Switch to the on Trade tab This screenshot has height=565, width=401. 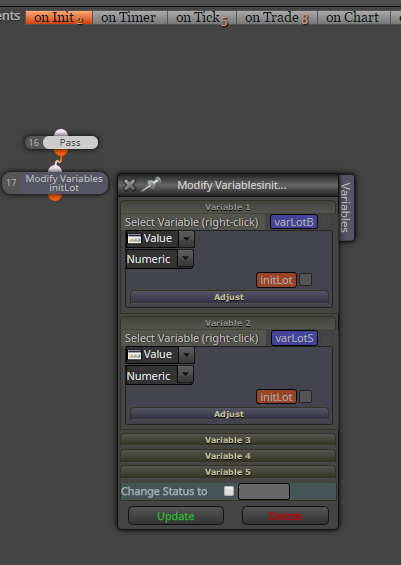coord(277,17)
